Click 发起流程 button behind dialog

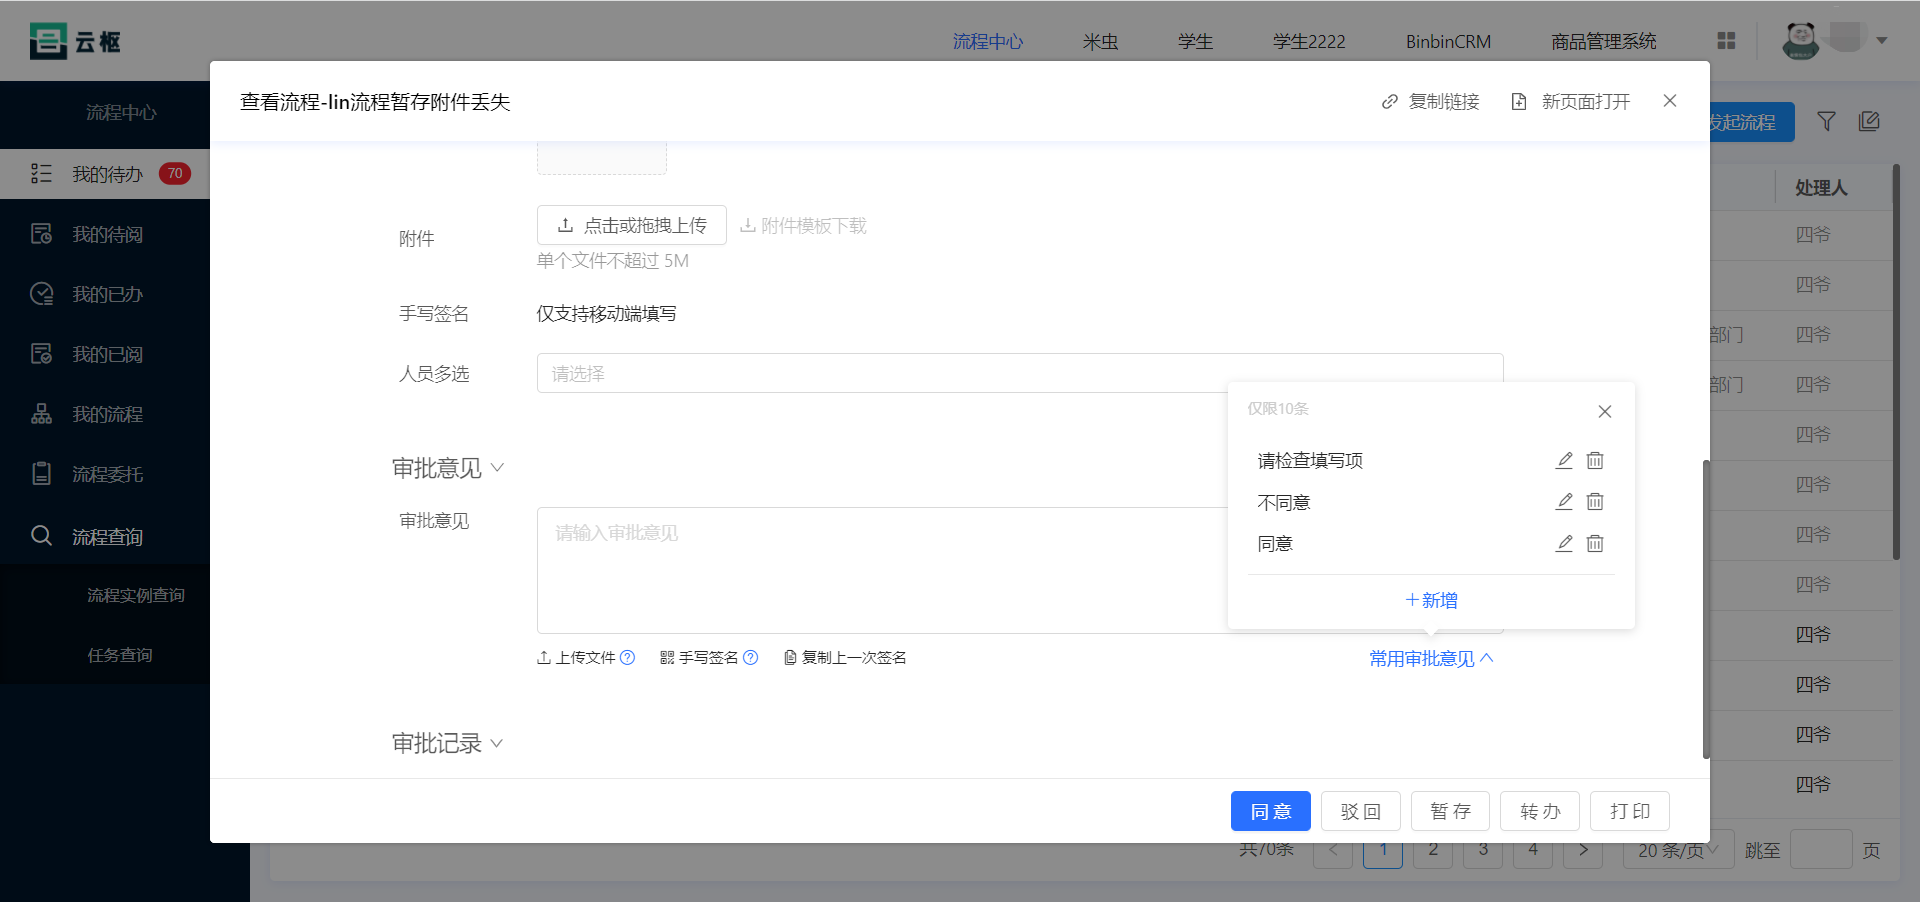click(1750, 122)
